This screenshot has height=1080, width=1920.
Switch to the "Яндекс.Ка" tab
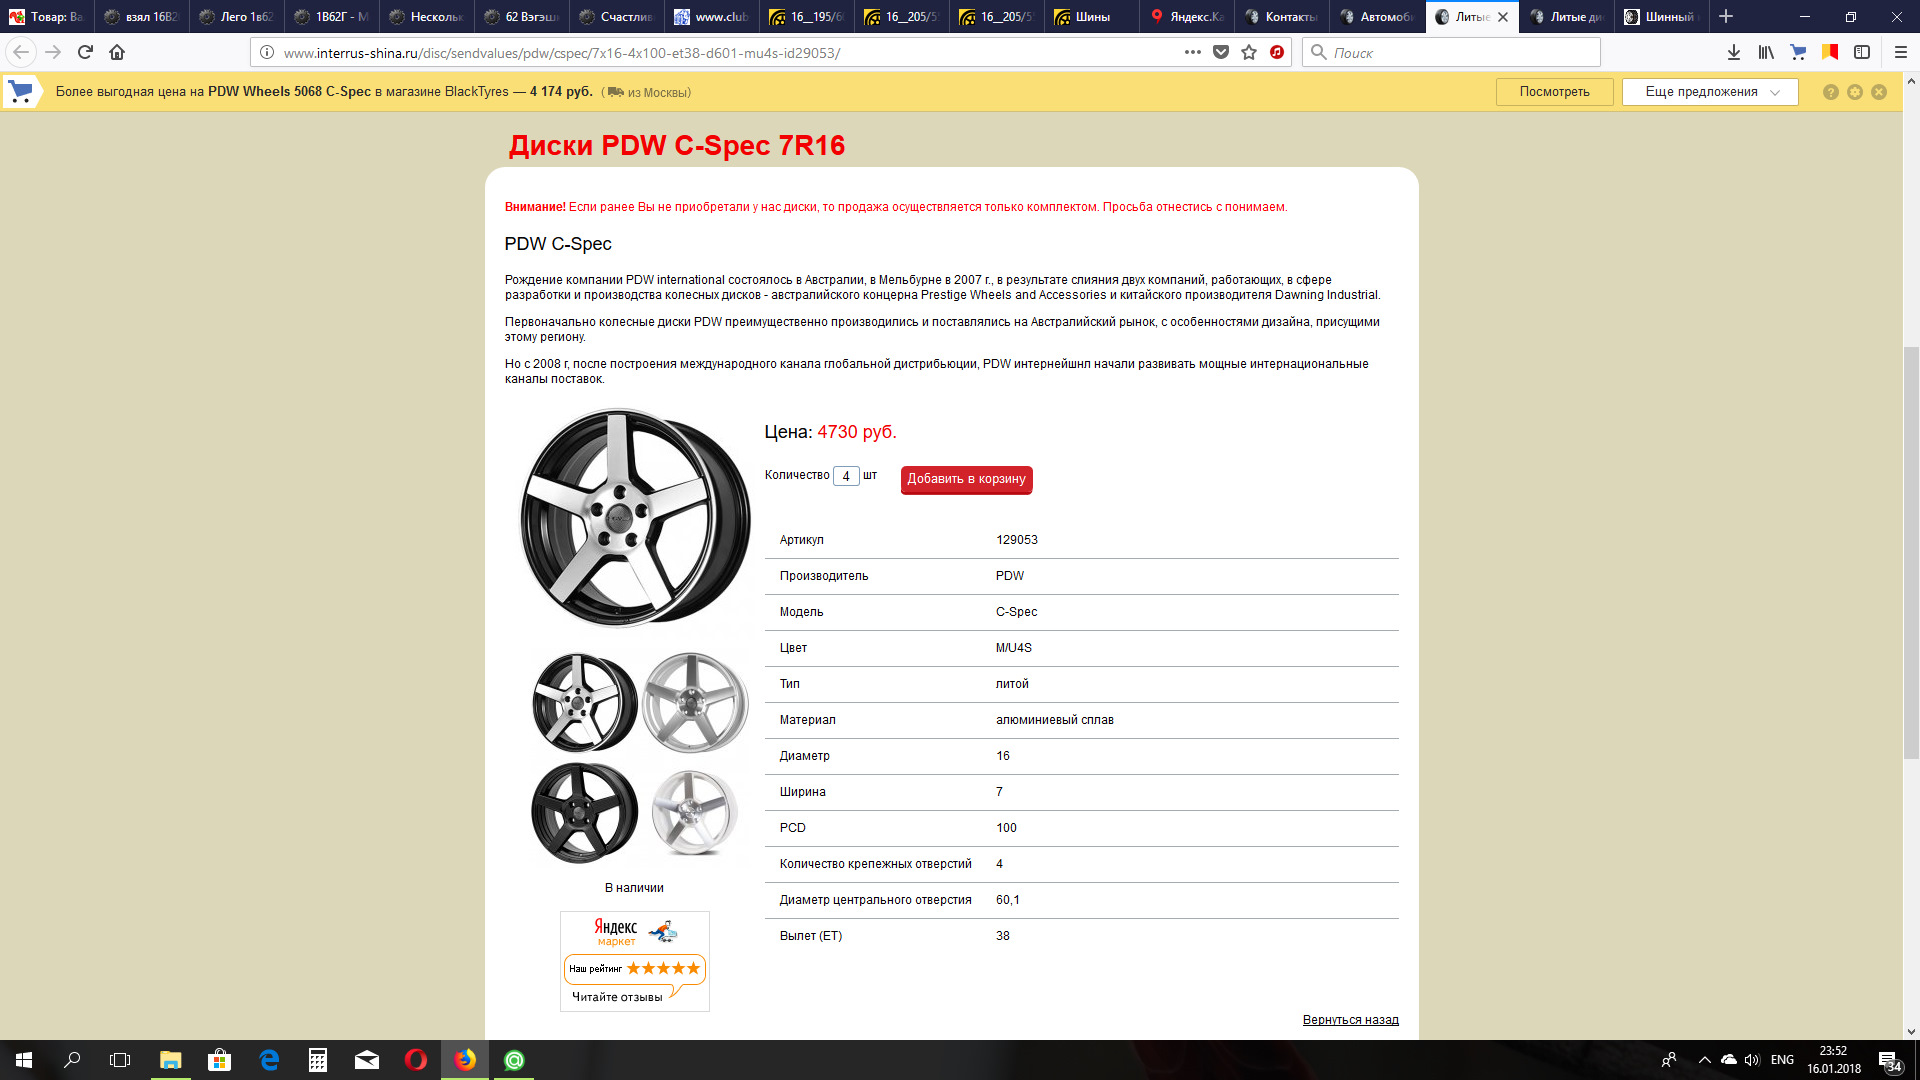pyautogui.click(x=1186, y=17)
